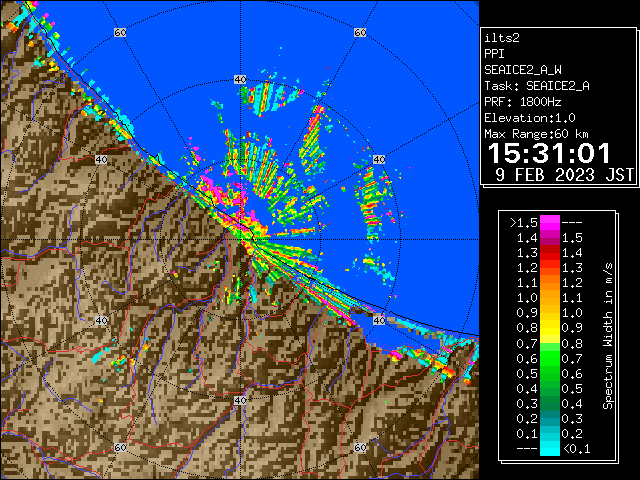Select the 'ilts2' radar name text
Viewport: 640px width, 480px height.
coord(502,38)
